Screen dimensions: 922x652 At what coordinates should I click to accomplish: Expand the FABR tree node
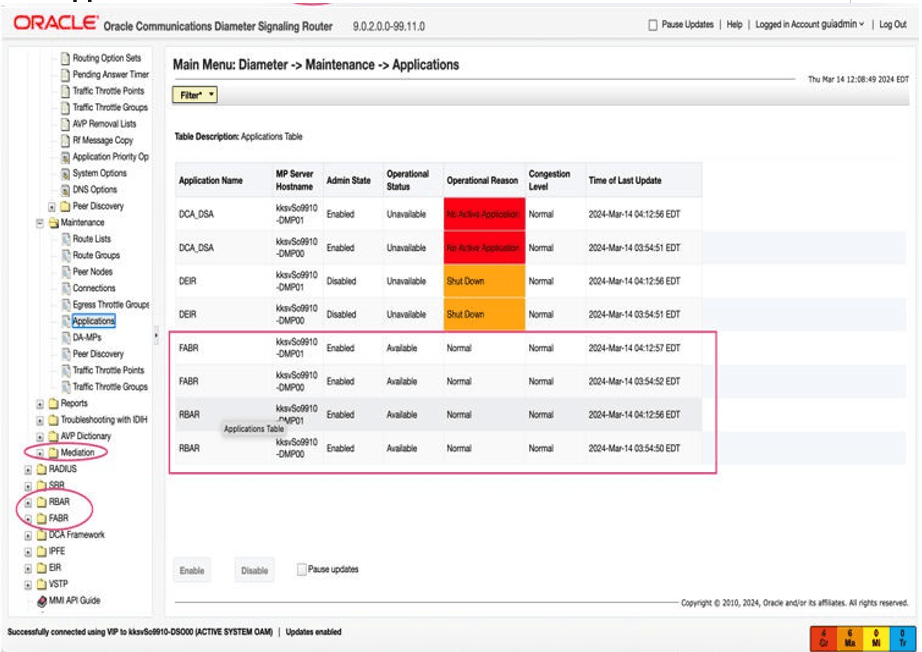pyautogui.click(x=28, y=520)
